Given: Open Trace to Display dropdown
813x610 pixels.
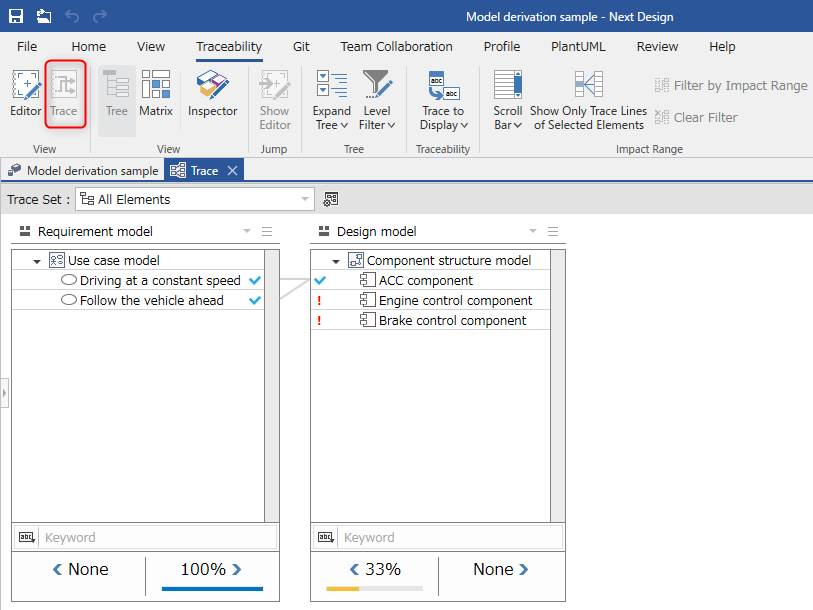Looking at the screenshot, I should pos(443,100).
